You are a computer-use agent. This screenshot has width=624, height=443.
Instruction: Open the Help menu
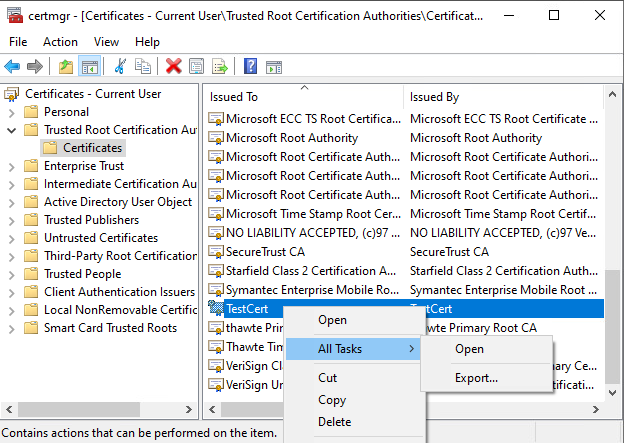[147, 42]
